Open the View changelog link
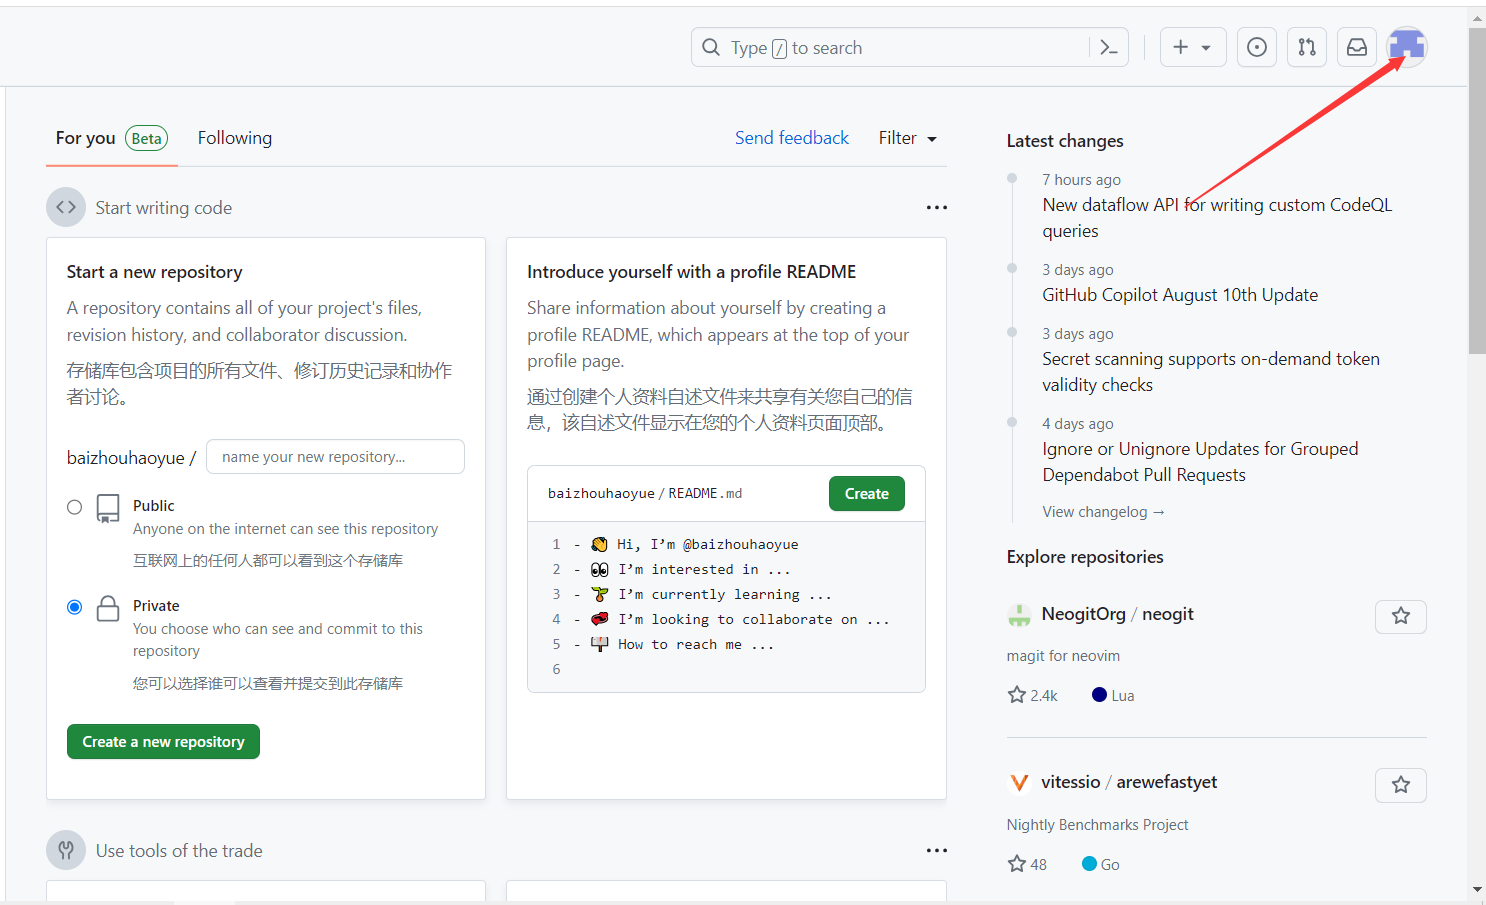This screenshot has height=905, width=1486. click(x=1103, y=511)
